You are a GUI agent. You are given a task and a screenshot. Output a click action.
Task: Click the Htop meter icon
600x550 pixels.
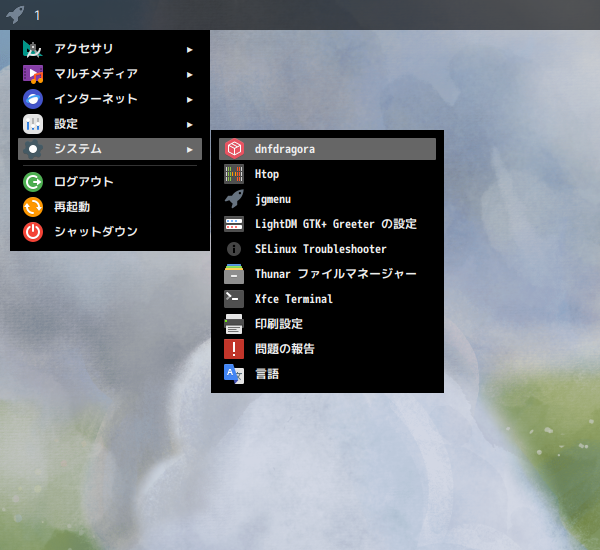tap(234, 174)
